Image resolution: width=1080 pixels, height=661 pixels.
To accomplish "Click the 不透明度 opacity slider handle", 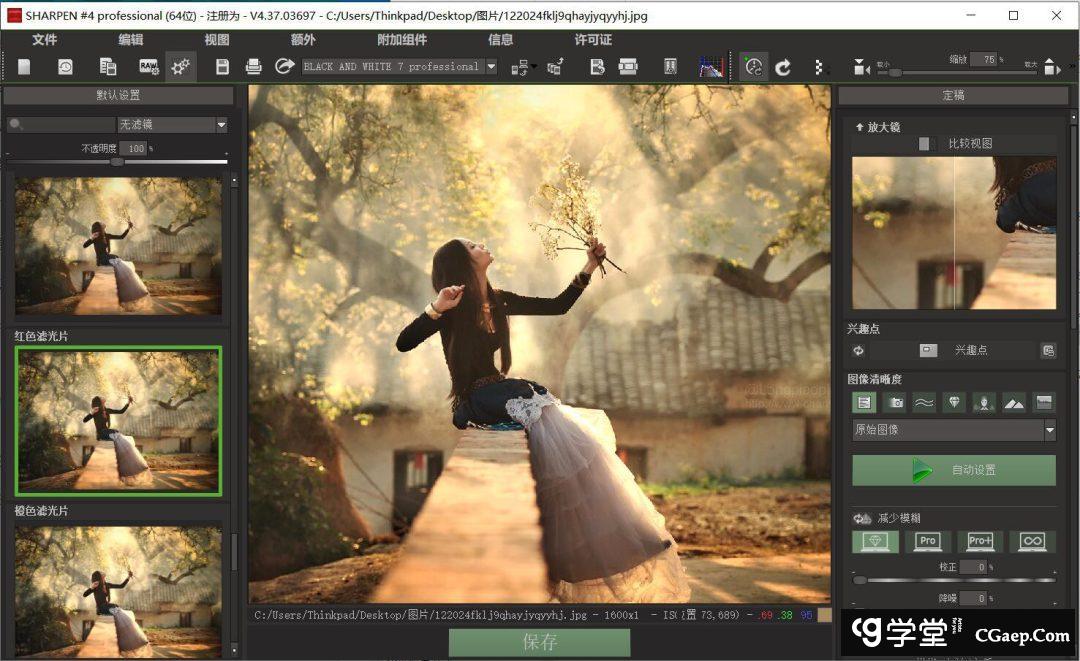I will pyautogui.click(x=117, y=161).
